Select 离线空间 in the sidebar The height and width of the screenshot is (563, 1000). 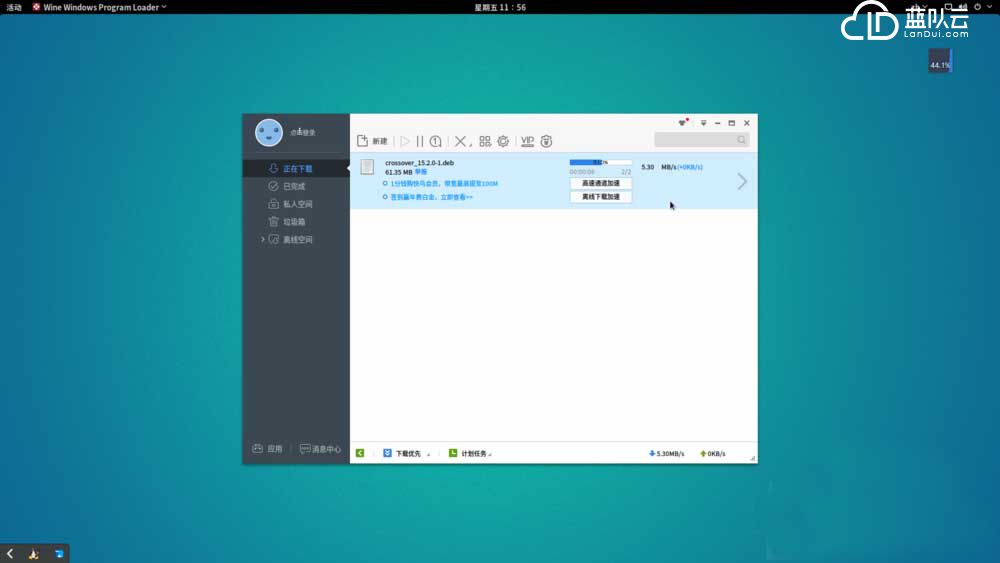tap(296, 240)
